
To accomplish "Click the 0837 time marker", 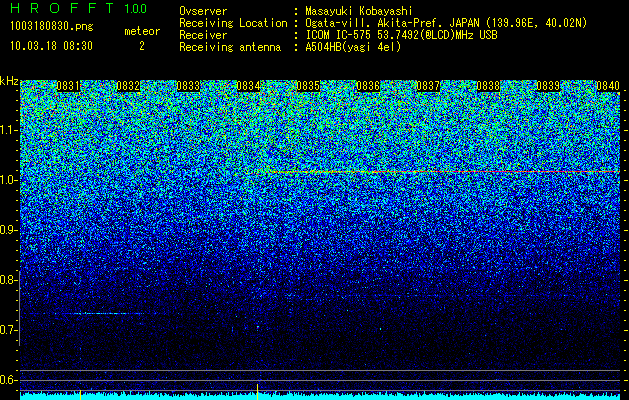I will pyautogui.click(x=428, y=86).
